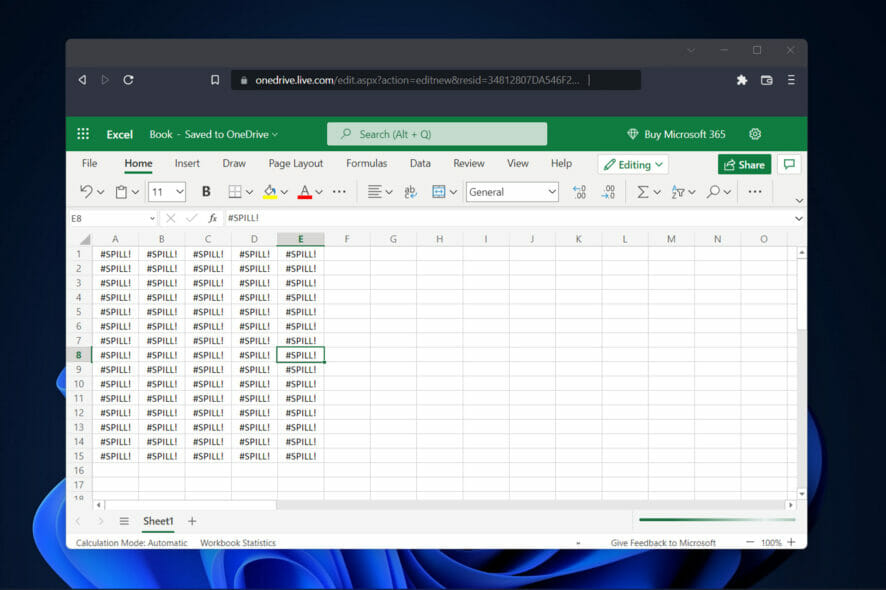Screen dimensions: 886x590
Task: Click the Undo icon
Action: [86, 192]
